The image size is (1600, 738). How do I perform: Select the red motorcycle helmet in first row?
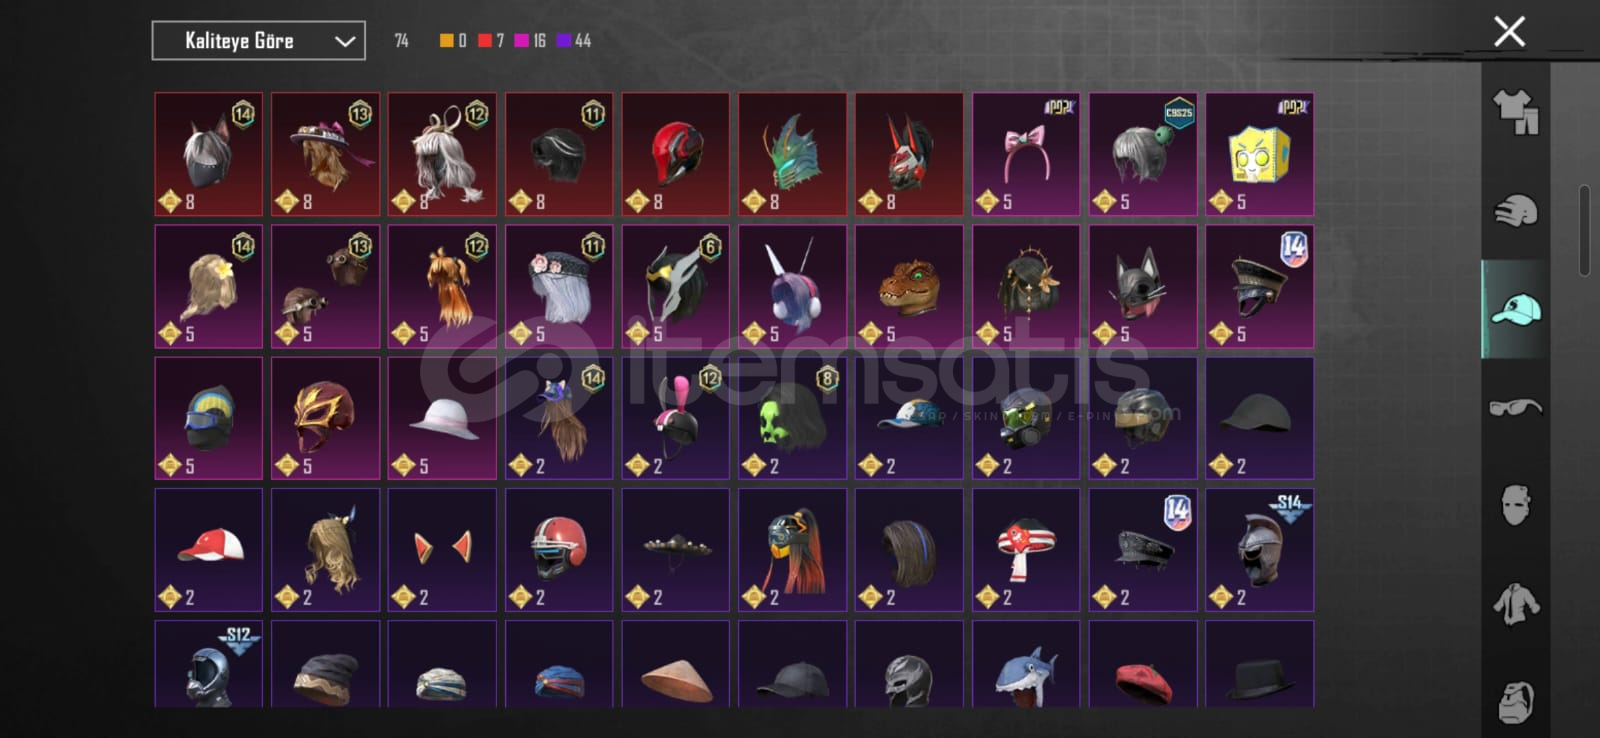[675, 154]
